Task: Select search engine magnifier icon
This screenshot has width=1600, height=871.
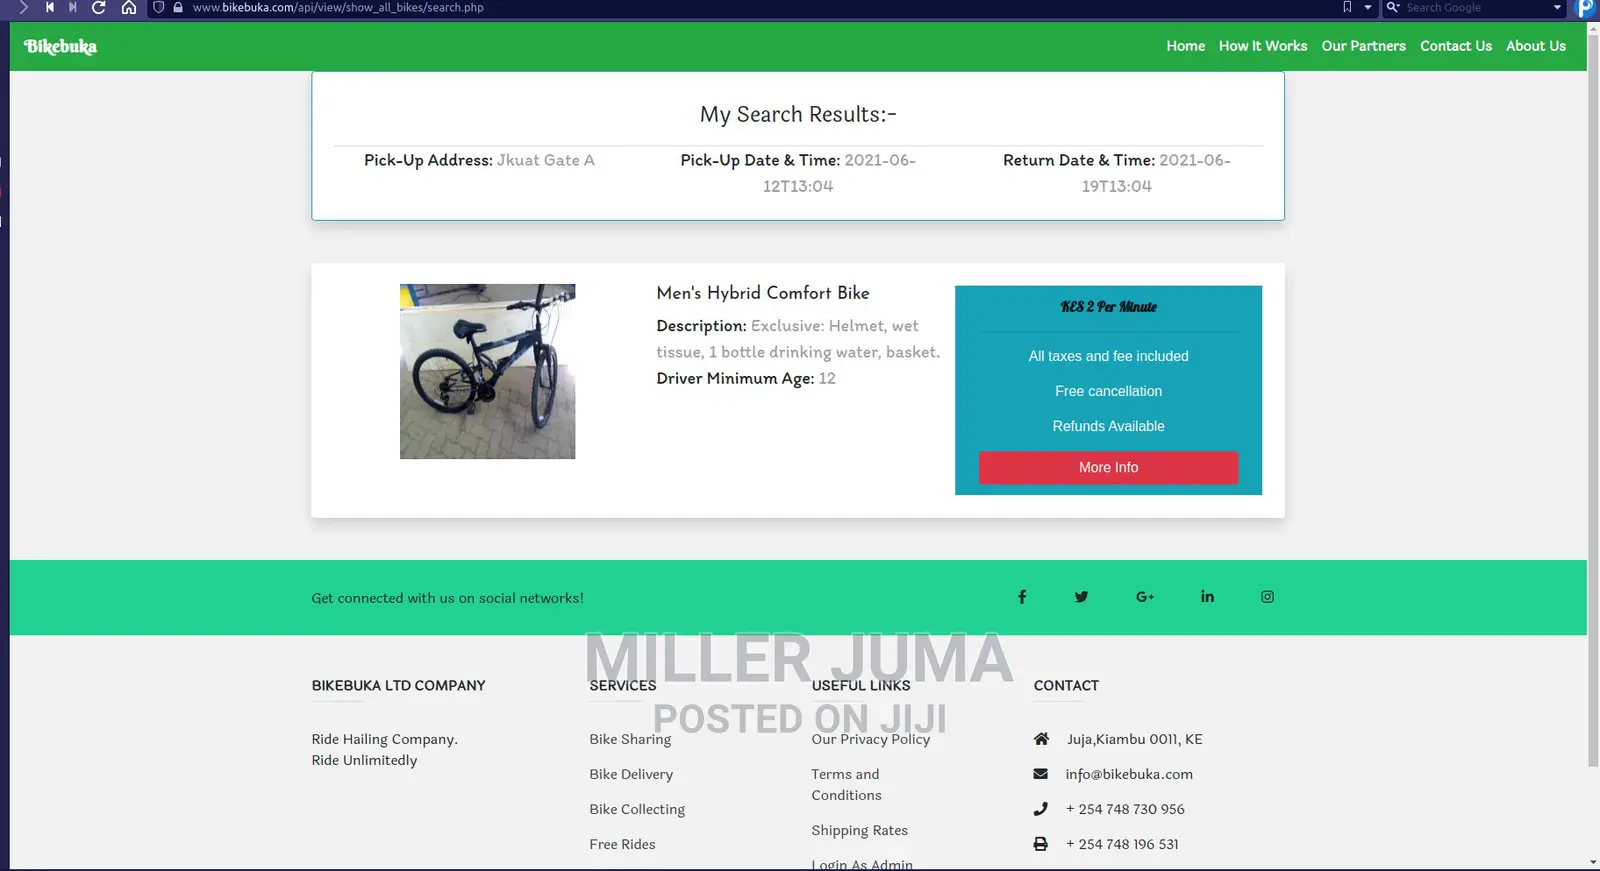Action: click(x=1392, y=7)
